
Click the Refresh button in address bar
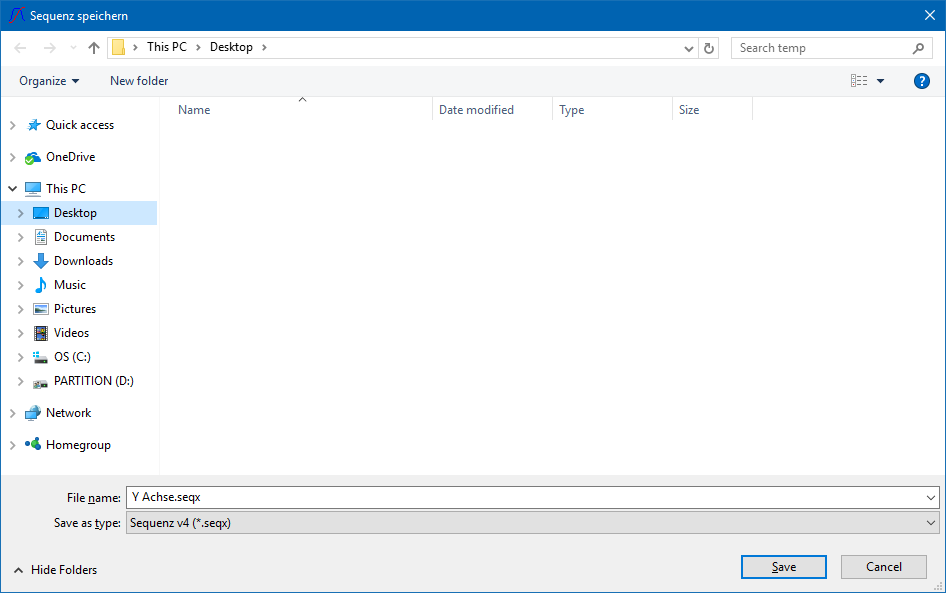710,48
